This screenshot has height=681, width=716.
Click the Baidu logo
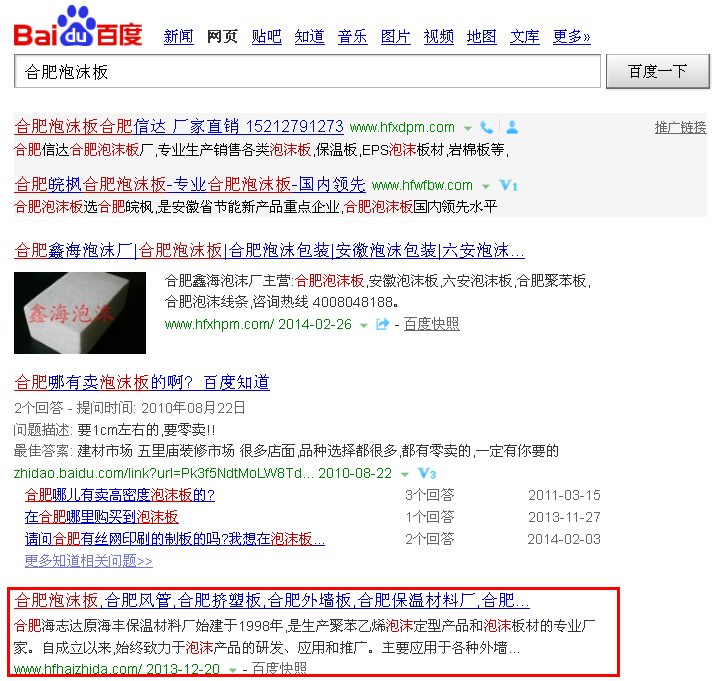[x=78, y=26]
